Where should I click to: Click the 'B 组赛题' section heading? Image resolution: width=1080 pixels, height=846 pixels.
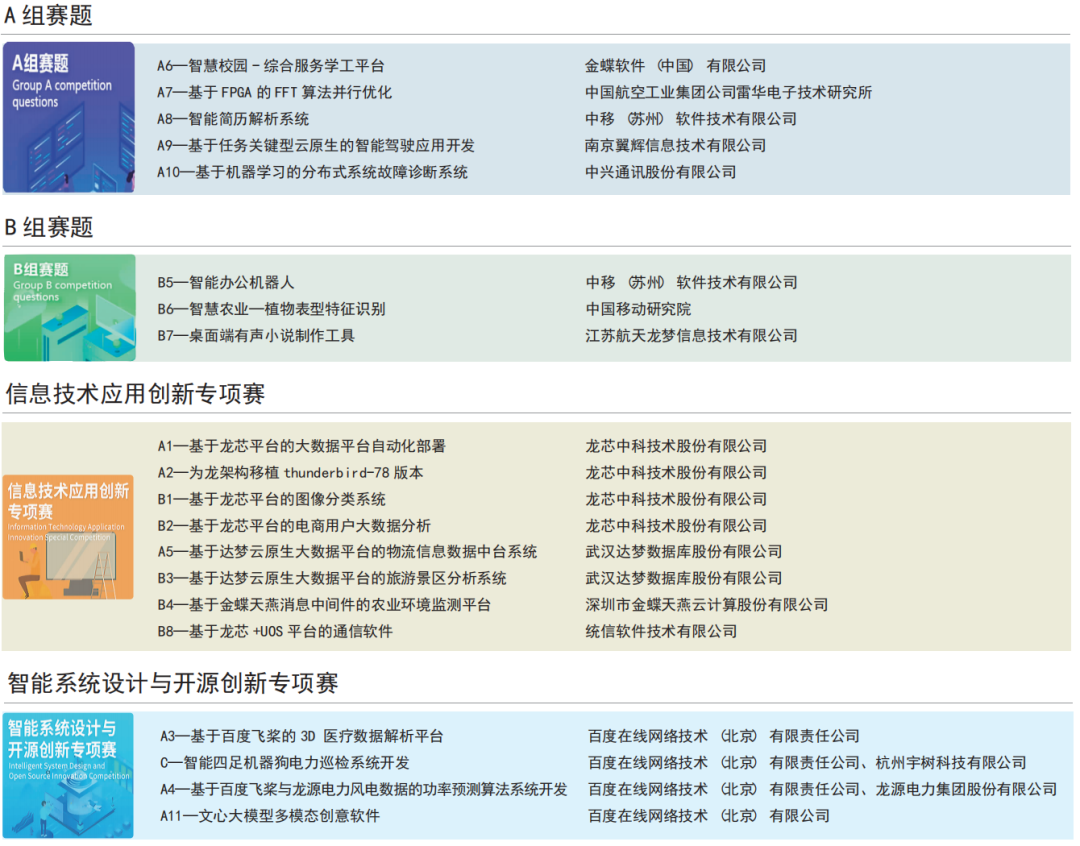pos(48,227)
